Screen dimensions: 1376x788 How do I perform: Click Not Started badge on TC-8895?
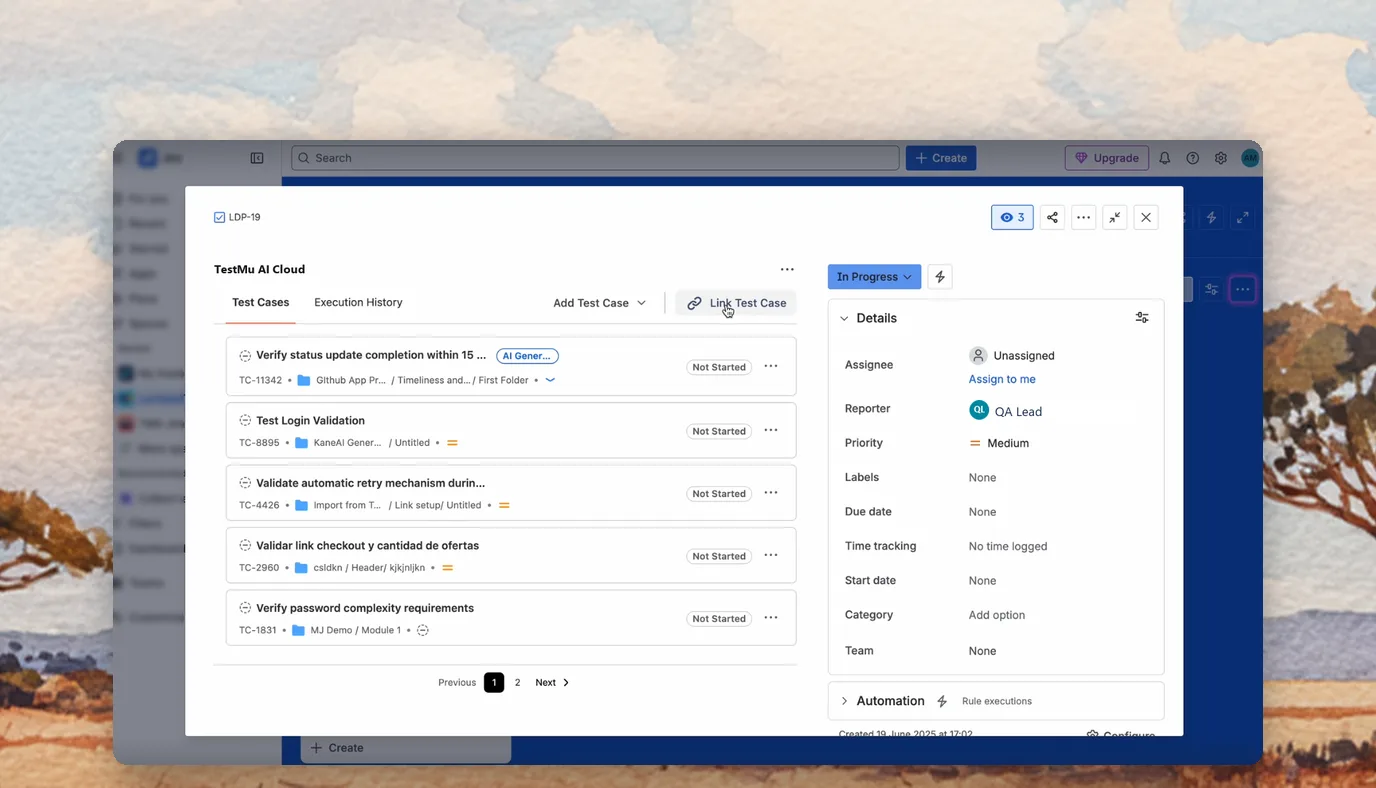click(719, 431)
